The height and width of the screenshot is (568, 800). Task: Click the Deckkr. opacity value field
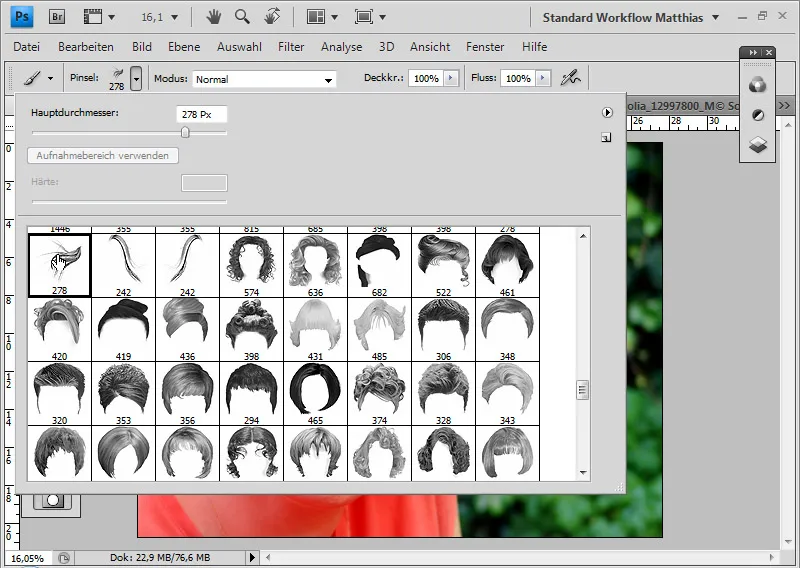tap(426, 78)
